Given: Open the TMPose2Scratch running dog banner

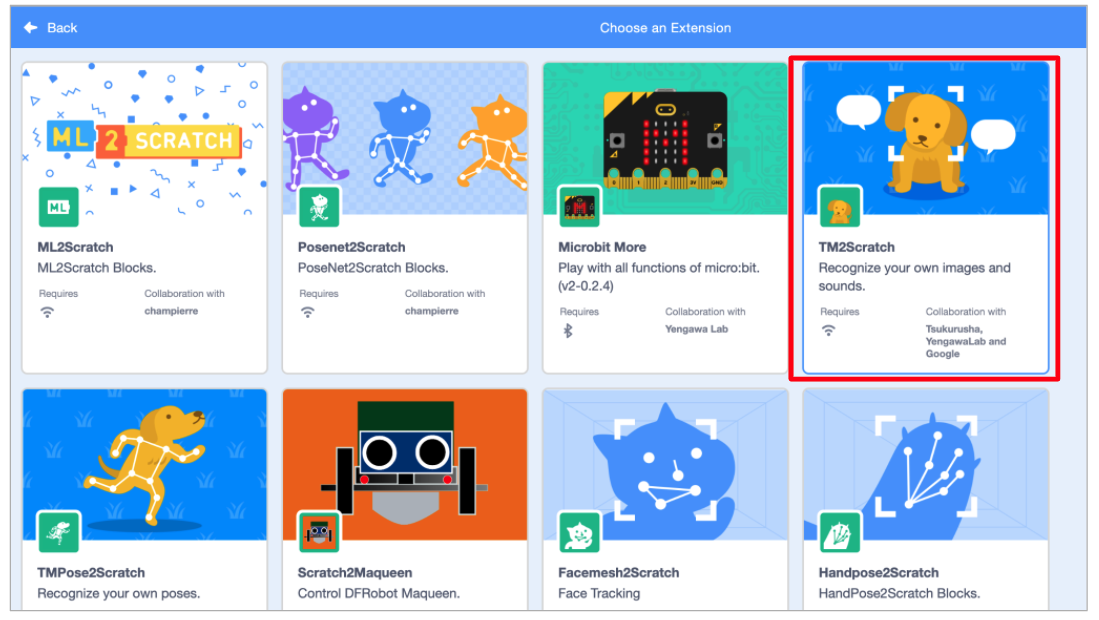Looking at the screenshot, I should click(144, 464).
